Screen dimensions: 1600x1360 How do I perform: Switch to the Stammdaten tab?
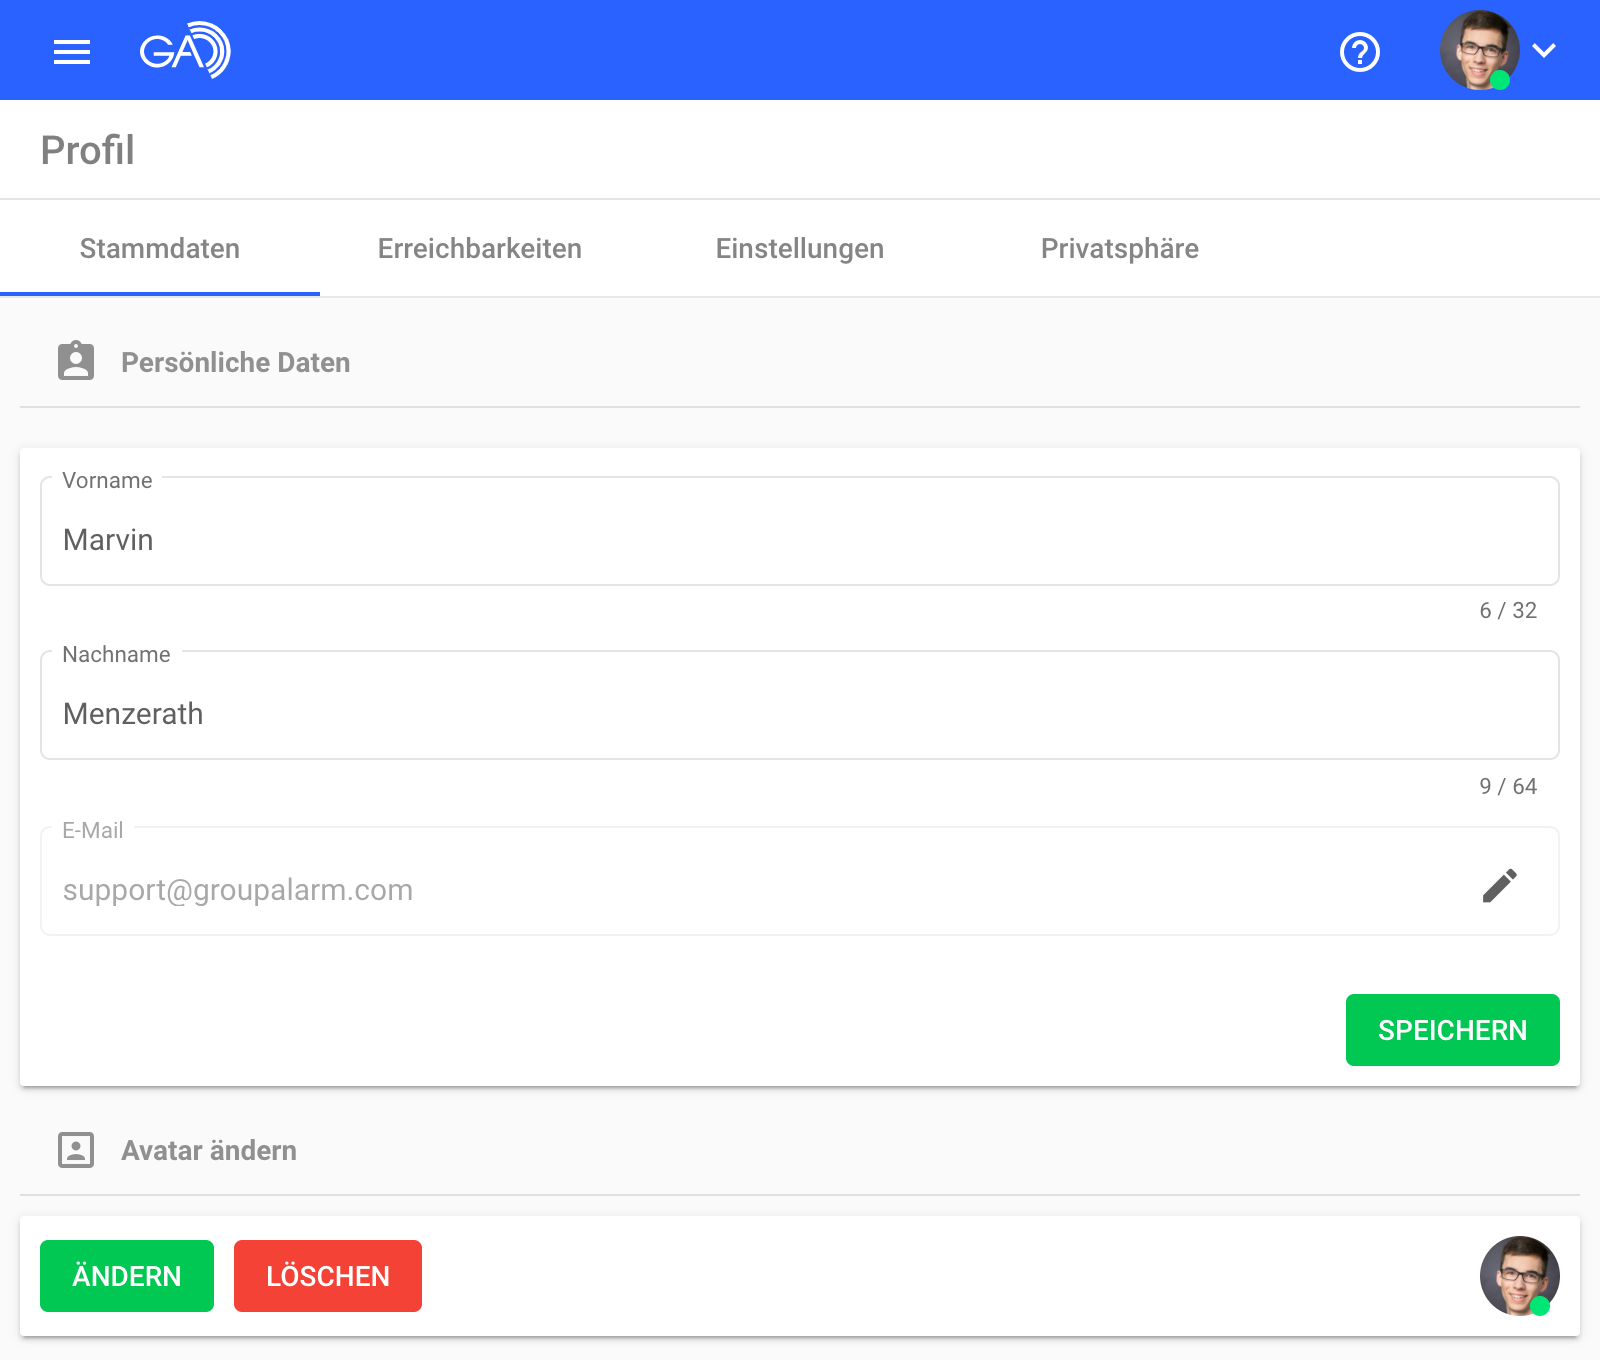point(160,249)
